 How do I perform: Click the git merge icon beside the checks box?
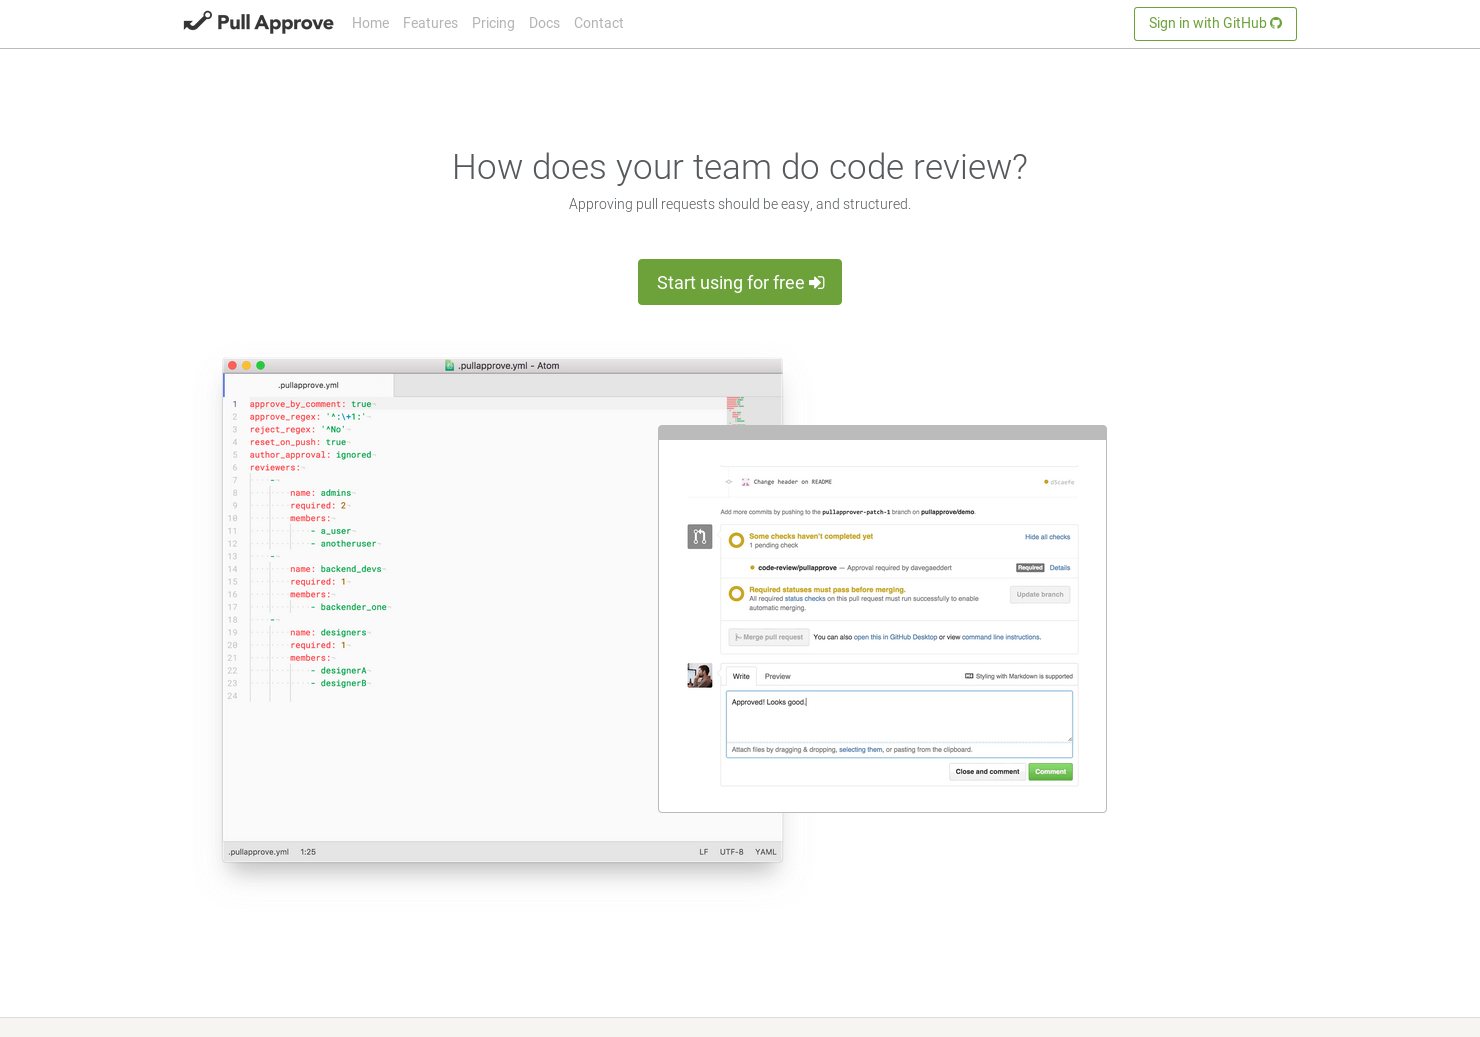(700, 537)
